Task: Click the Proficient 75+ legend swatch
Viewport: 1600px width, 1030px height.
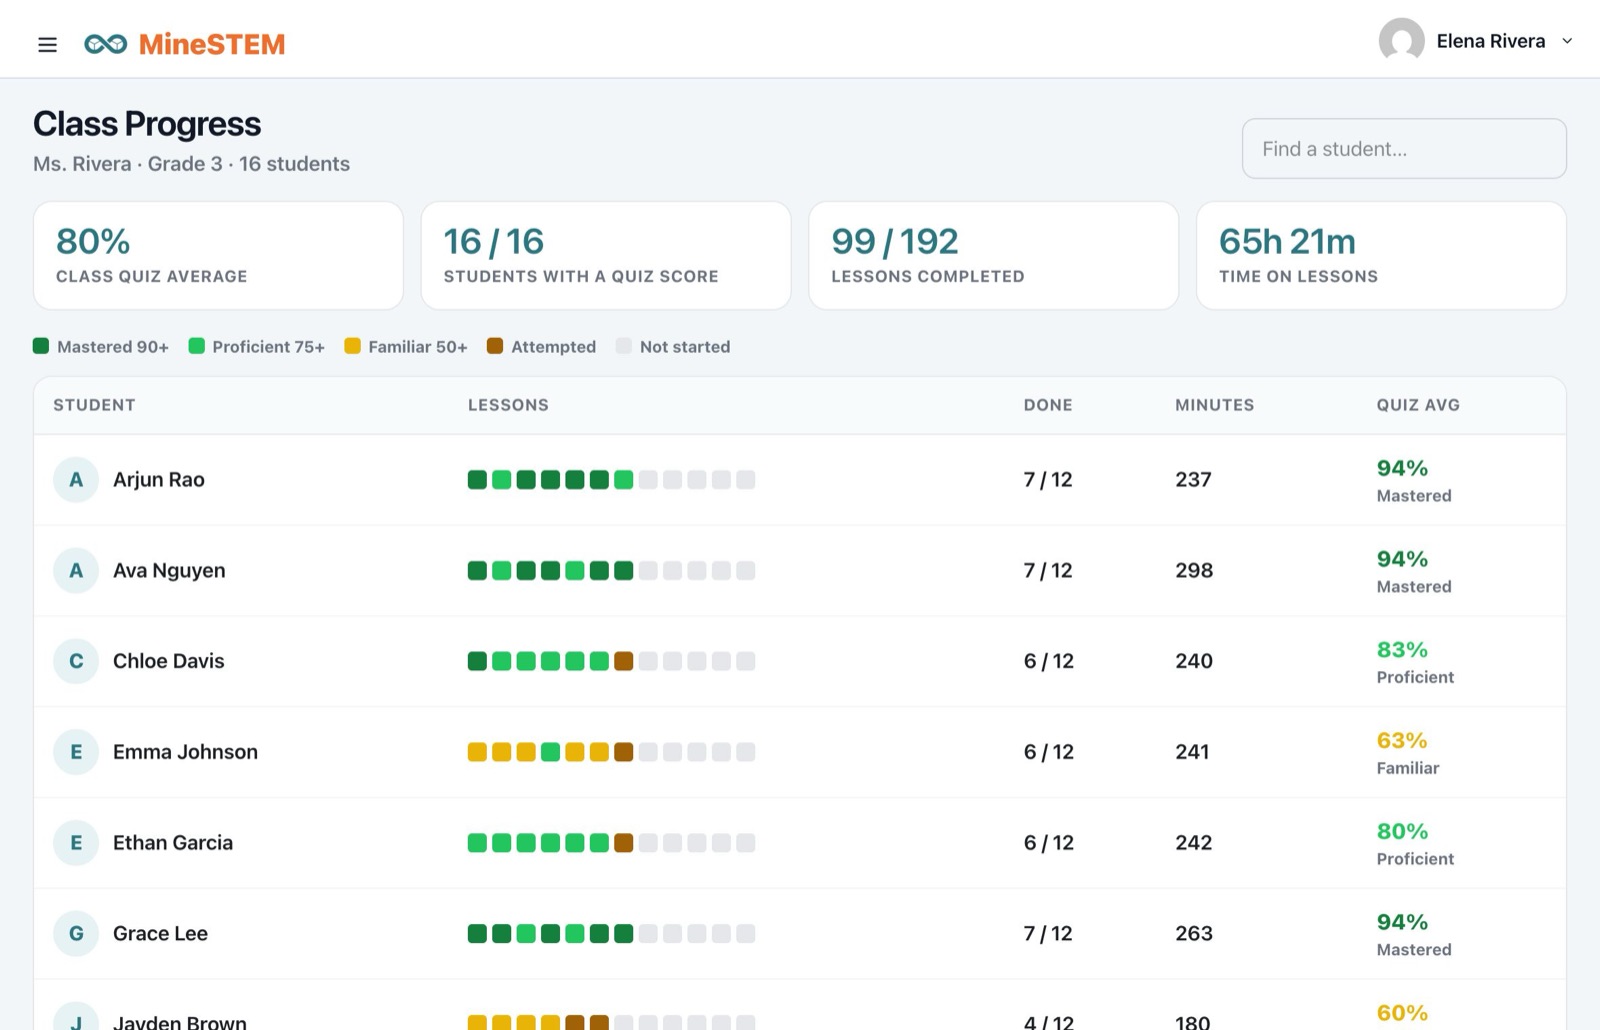Action: [x=197, y=346]
